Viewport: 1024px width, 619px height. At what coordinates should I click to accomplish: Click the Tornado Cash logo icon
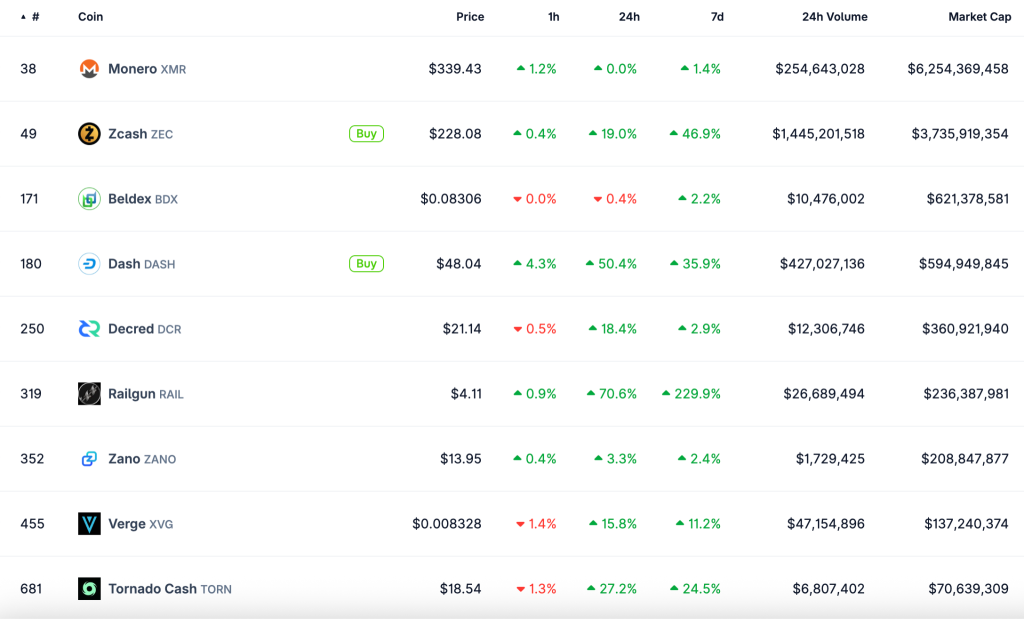point(89,589)
